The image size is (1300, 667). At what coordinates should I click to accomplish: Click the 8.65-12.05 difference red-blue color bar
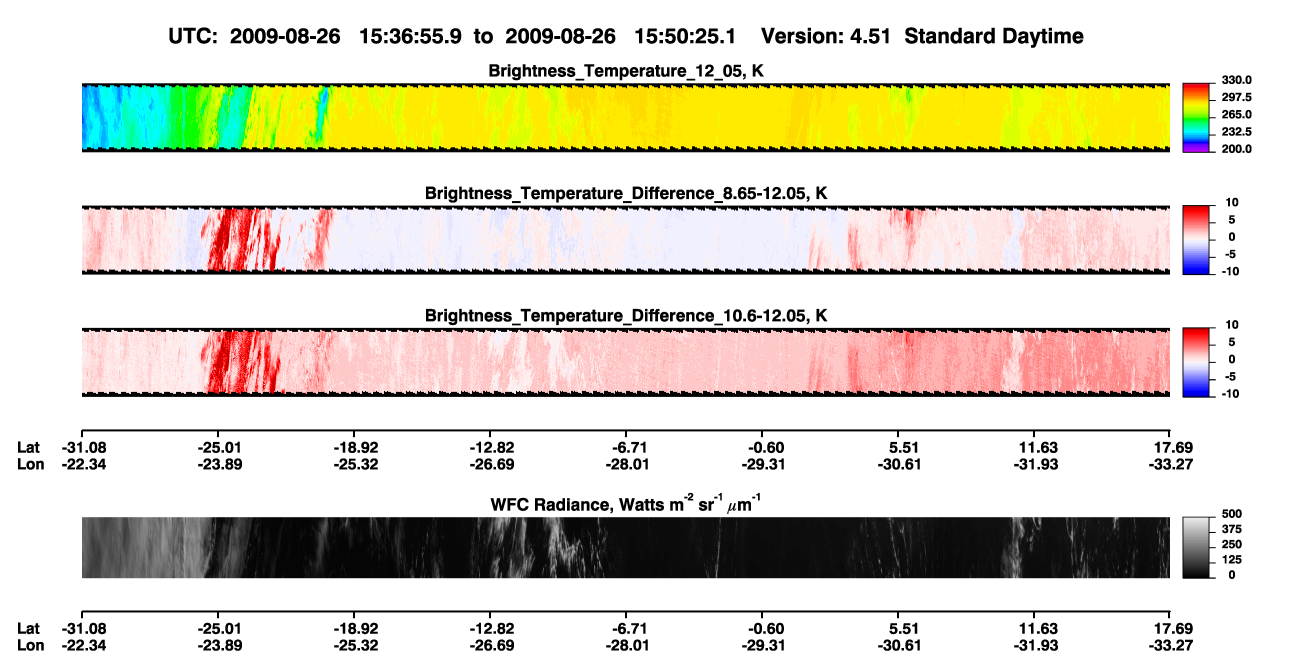1196,239
